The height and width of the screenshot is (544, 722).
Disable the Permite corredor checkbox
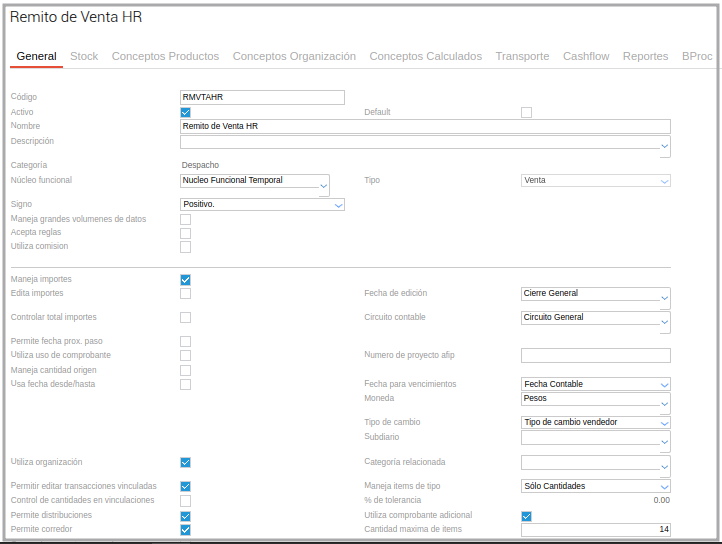coord(185,530)
